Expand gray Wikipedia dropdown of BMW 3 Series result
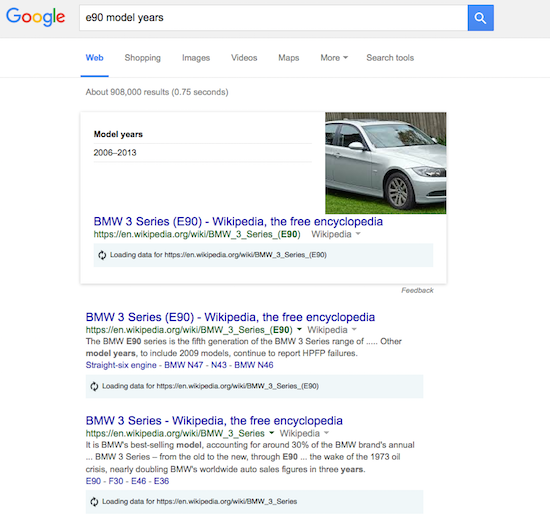 point(326,433)
